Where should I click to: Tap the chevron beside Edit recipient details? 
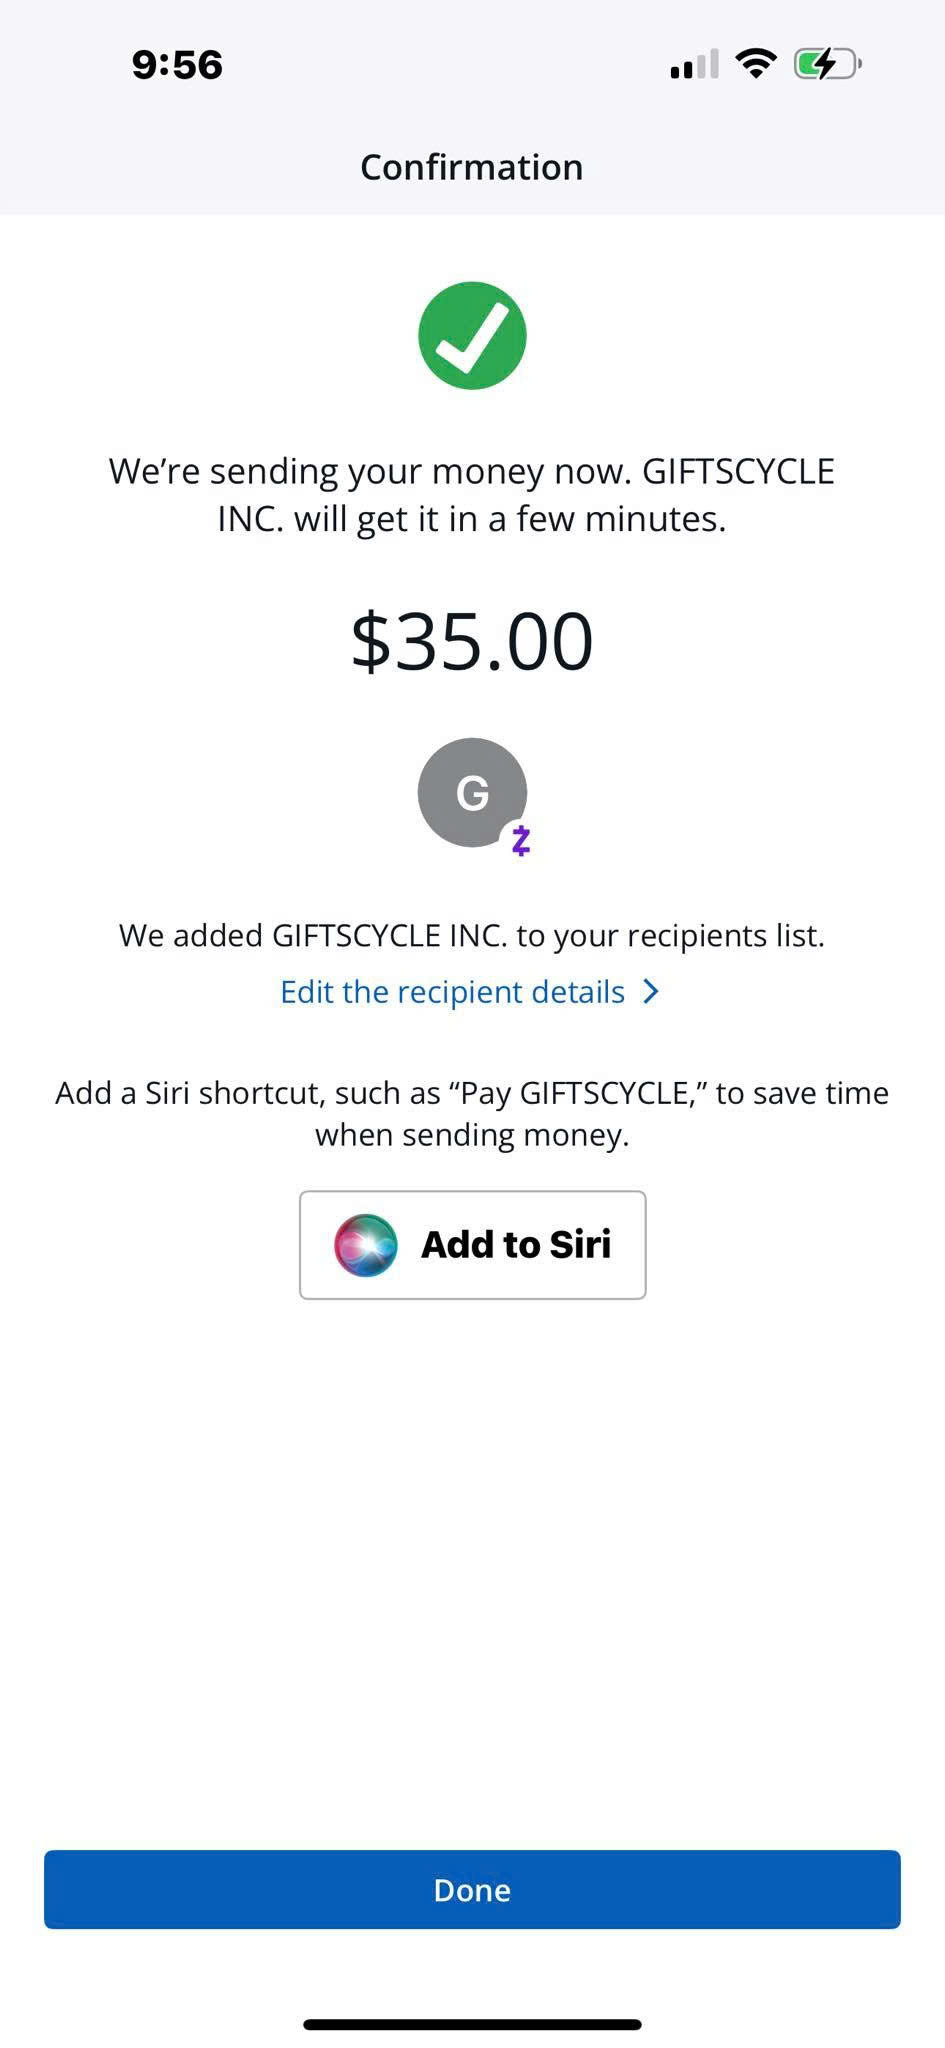coord(651,992)
